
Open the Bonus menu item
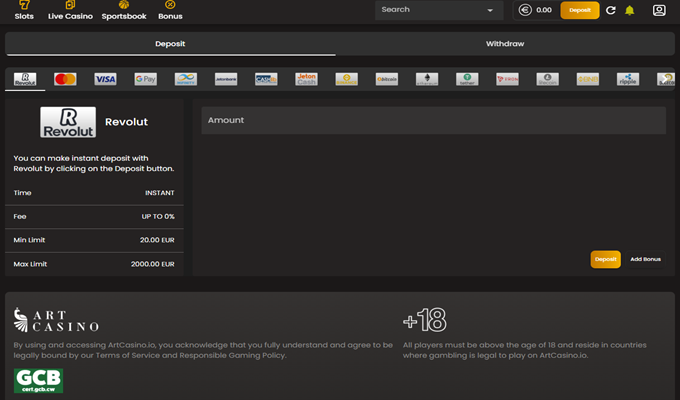(170, 11)
